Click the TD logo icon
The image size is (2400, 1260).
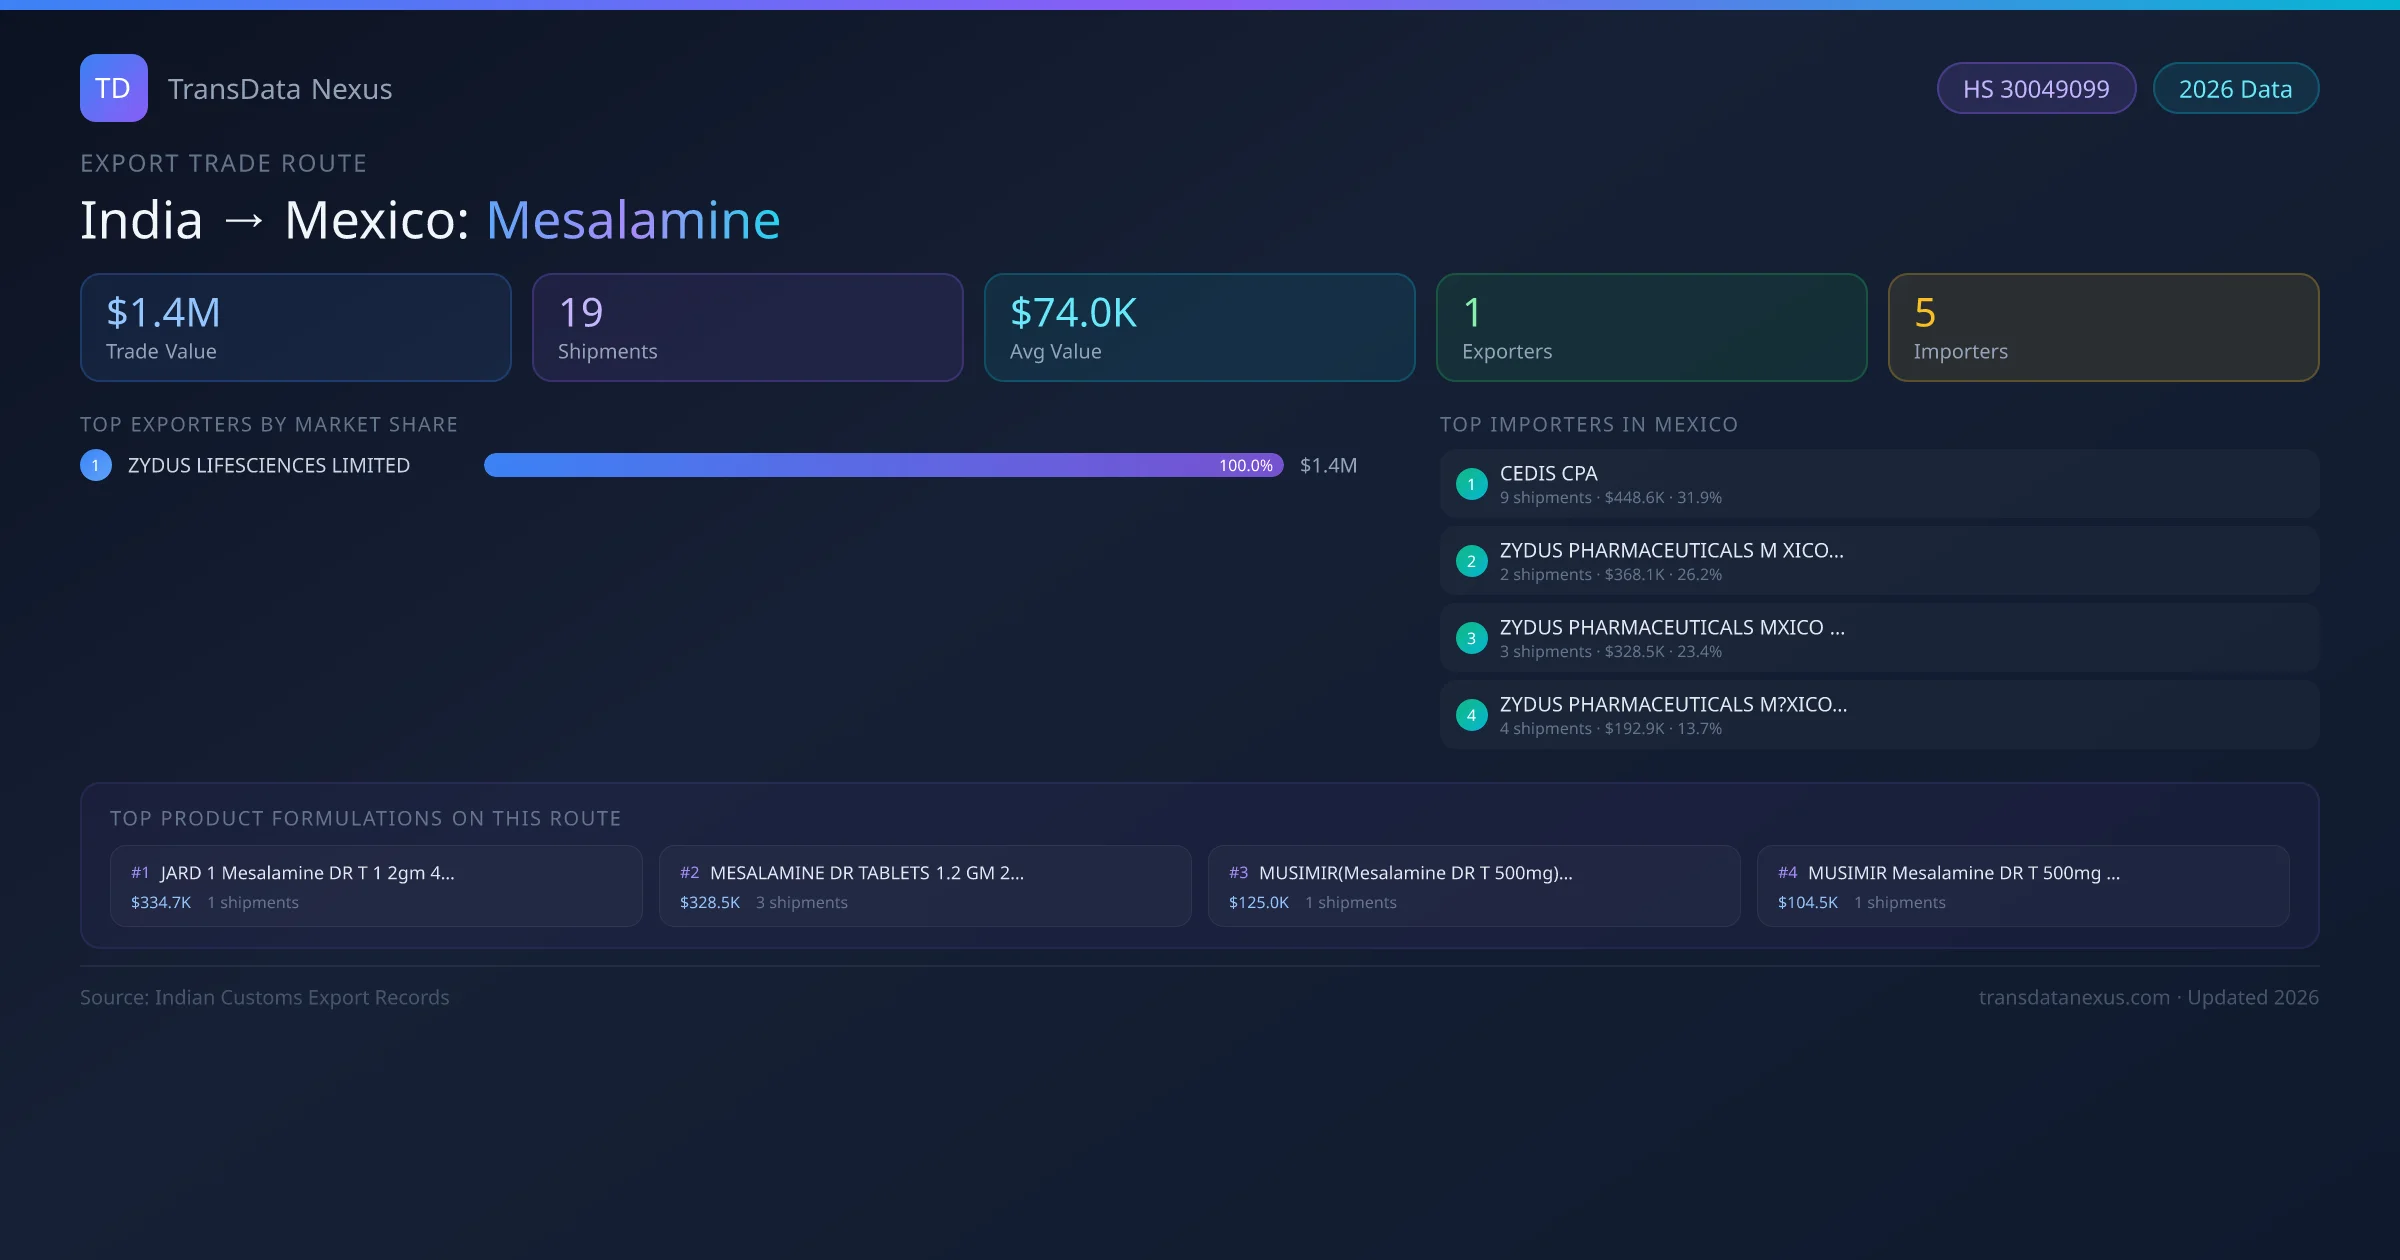pyautogui.click(x=113, y=88)
